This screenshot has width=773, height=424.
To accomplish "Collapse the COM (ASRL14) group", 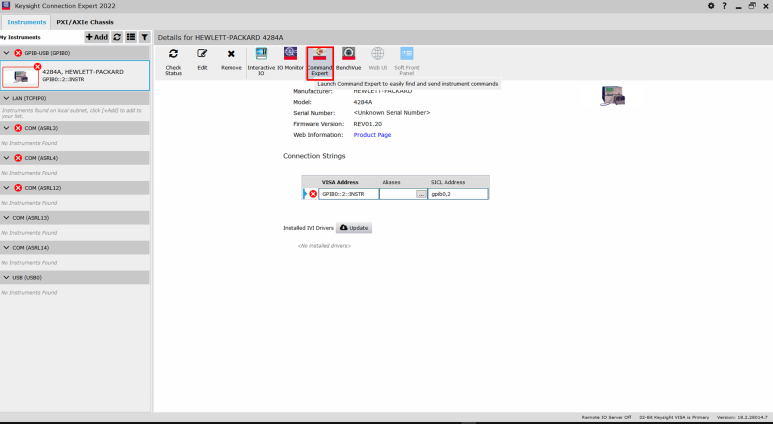I will (x=6, y=248).
